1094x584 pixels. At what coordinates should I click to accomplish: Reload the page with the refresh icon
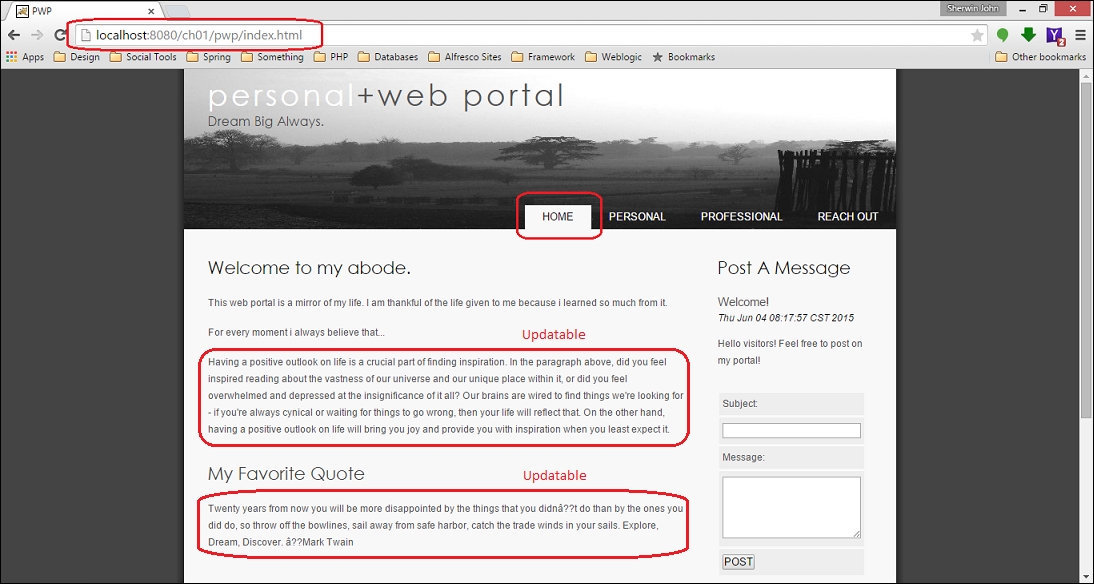pos(60,35)
